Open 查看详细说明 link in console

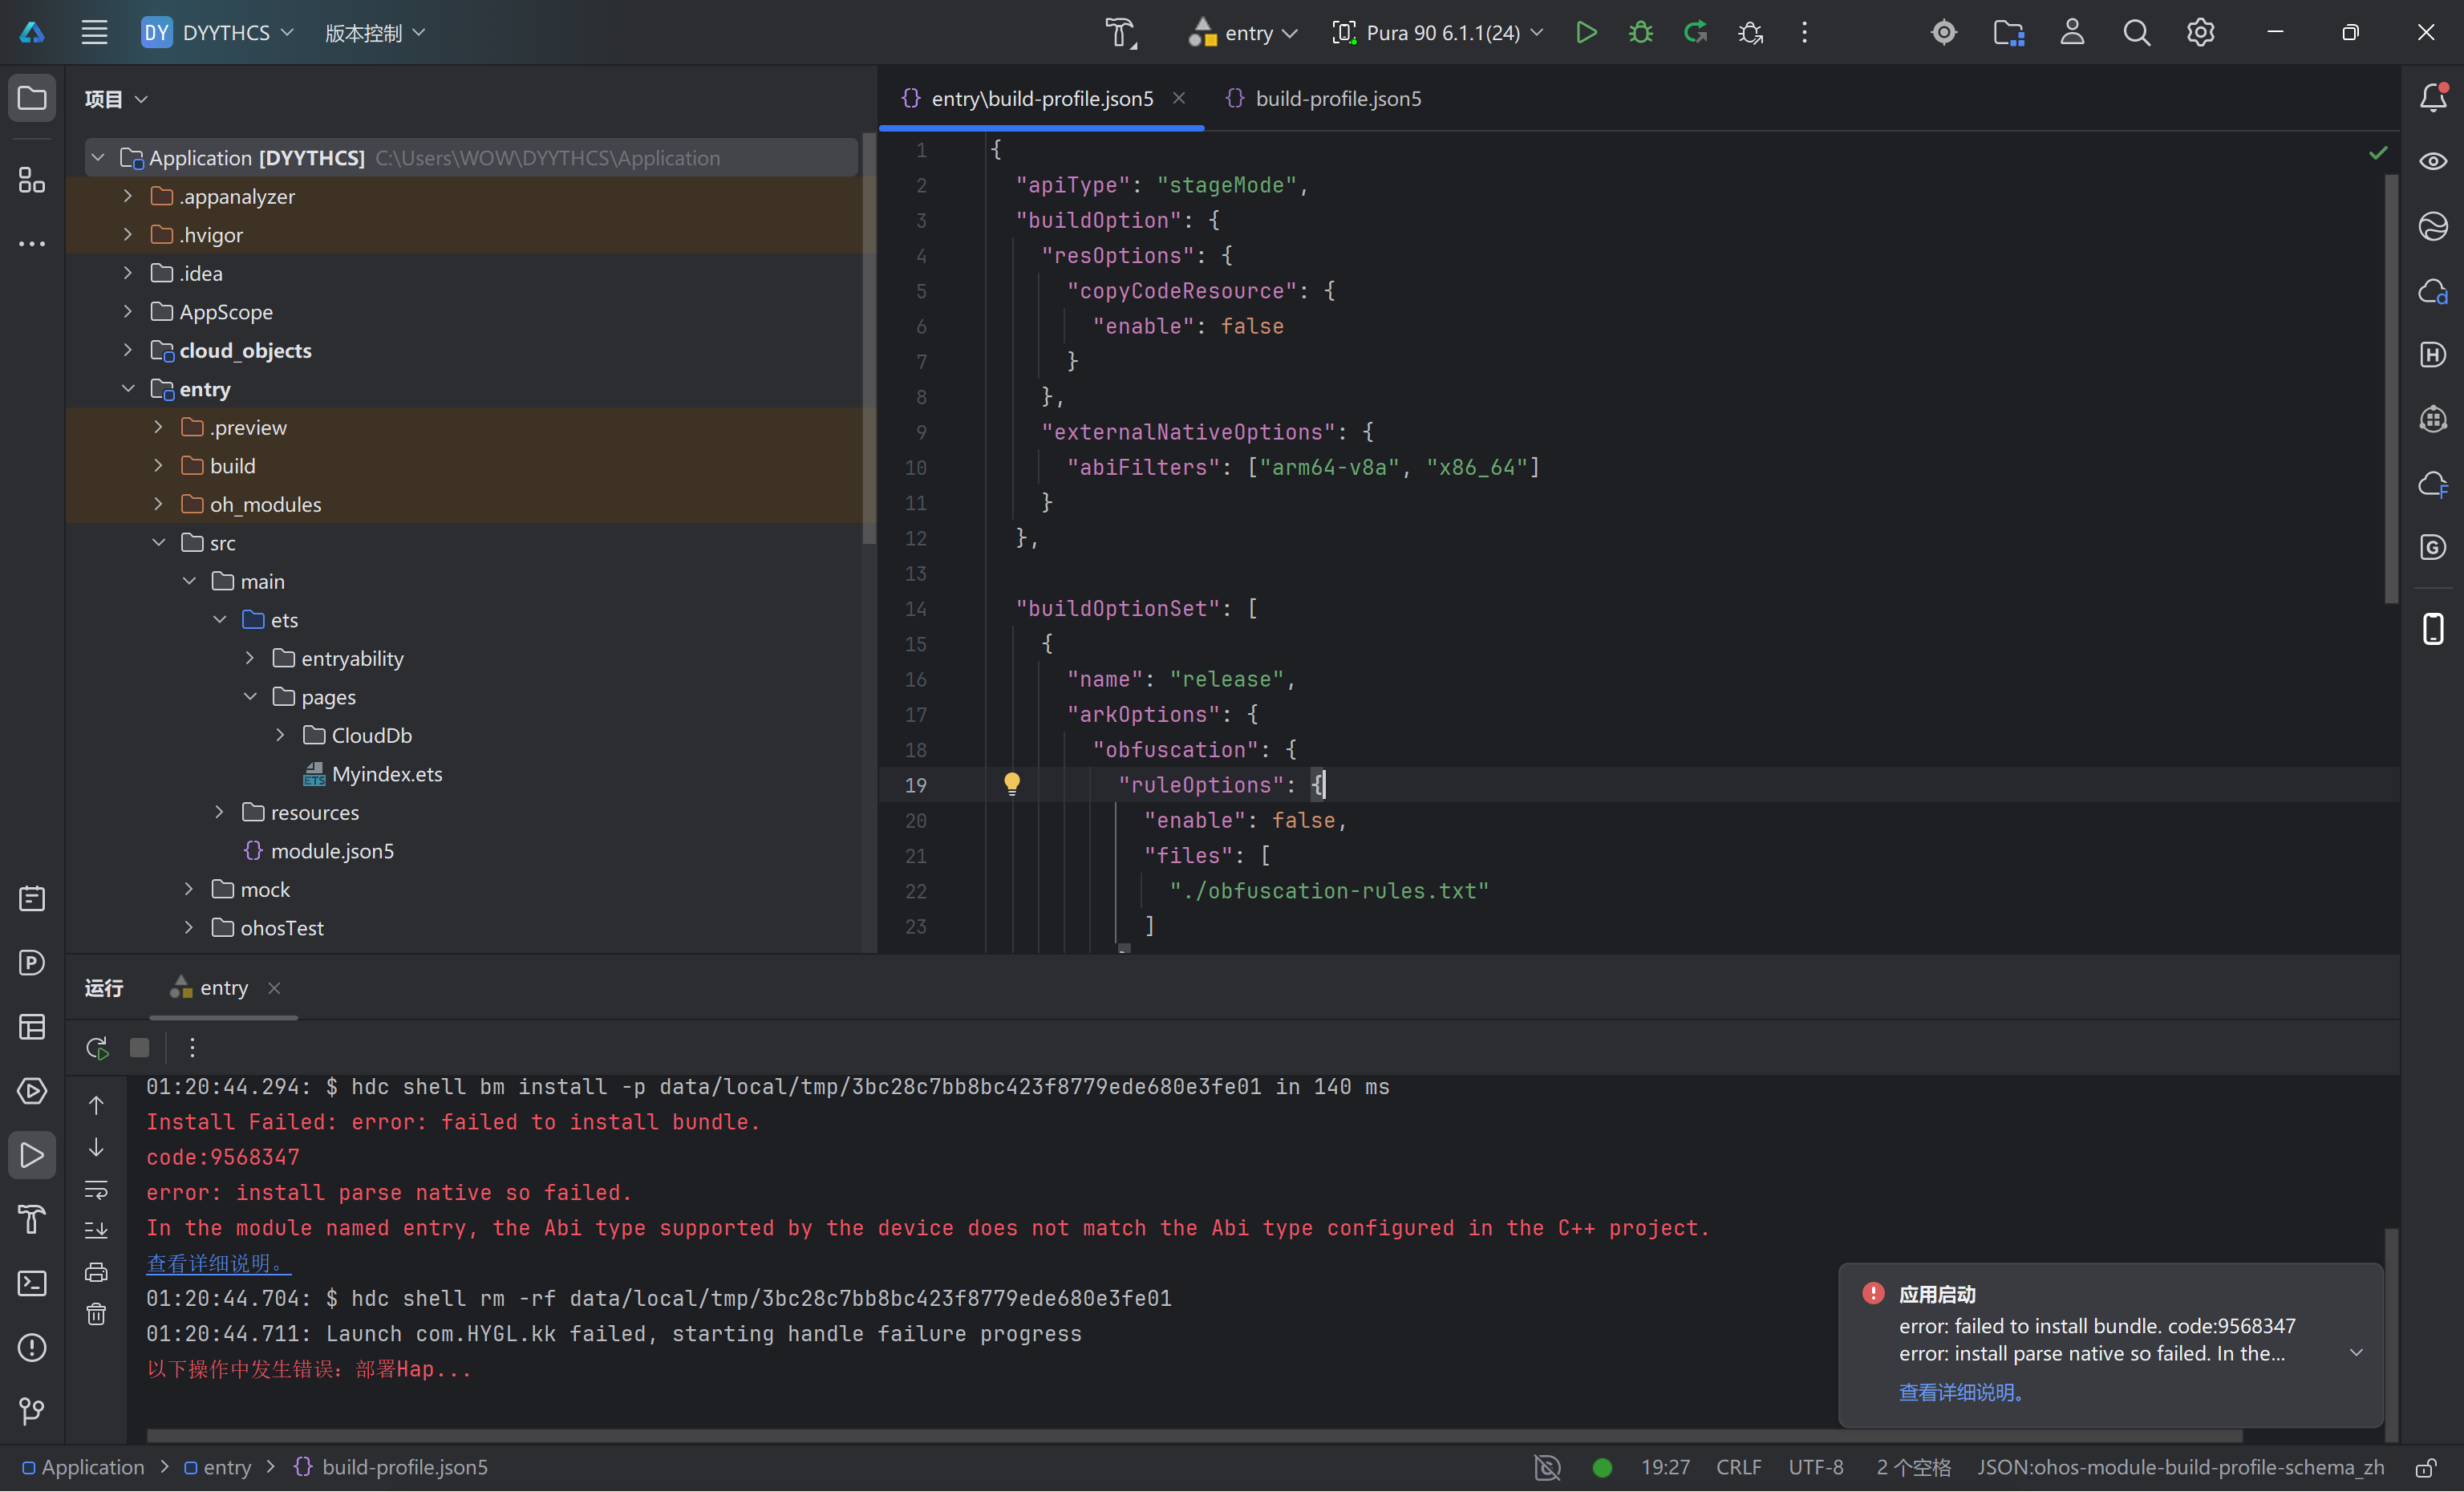pos(219,1263)
